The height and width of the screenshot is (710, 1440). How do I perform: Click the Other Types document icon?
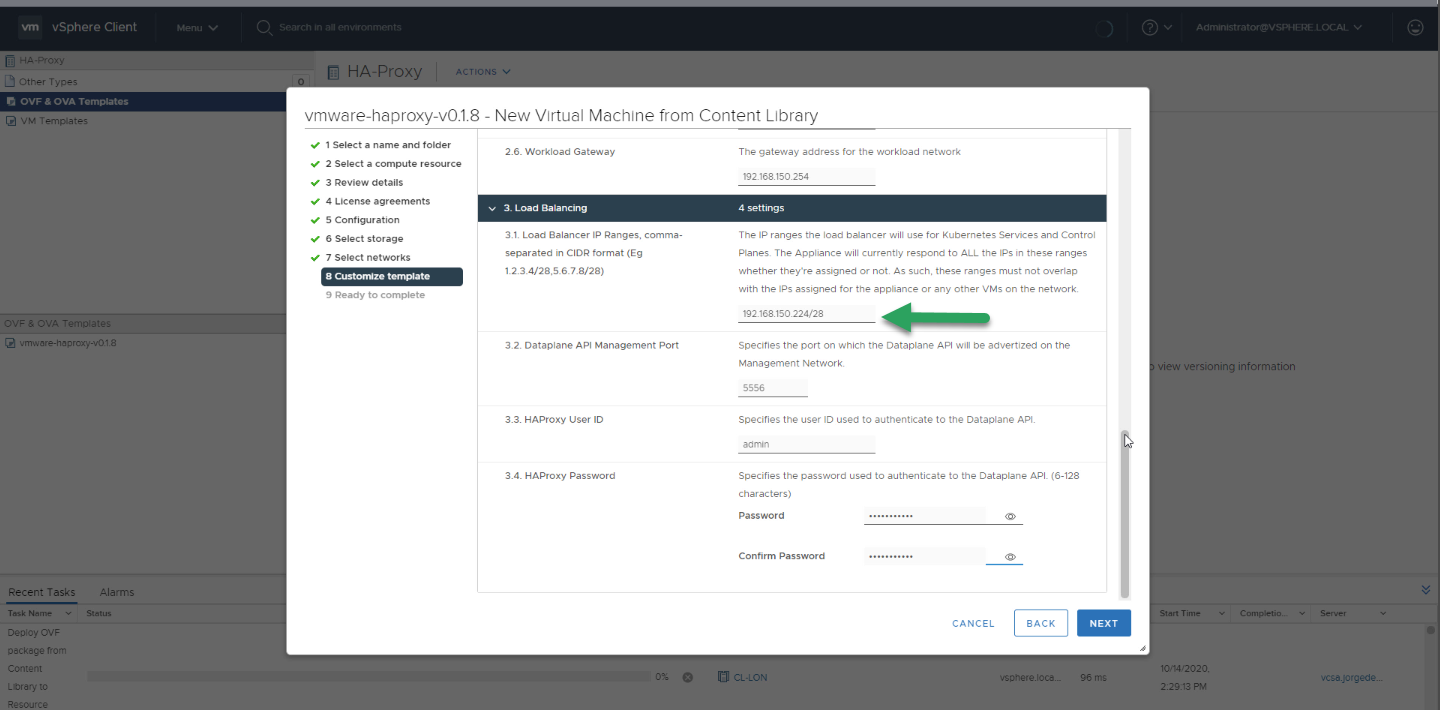(10, 82)
